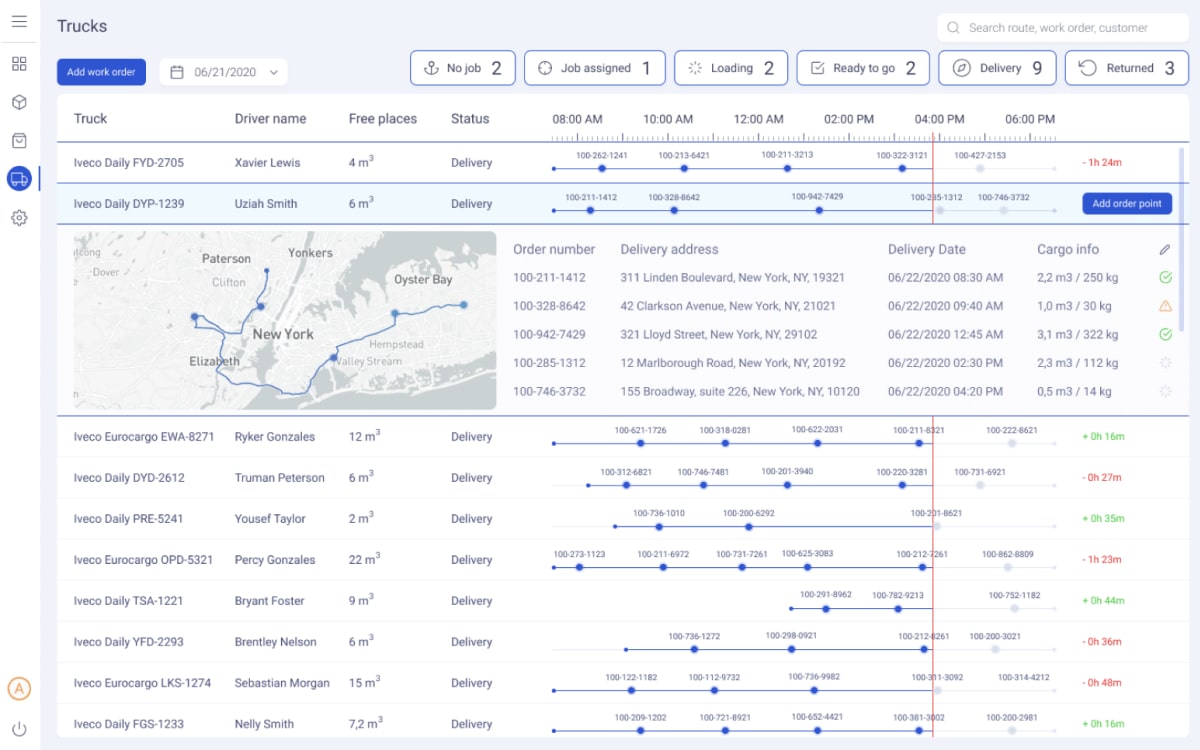Select the Delivery filter tab

click(996, 68)
